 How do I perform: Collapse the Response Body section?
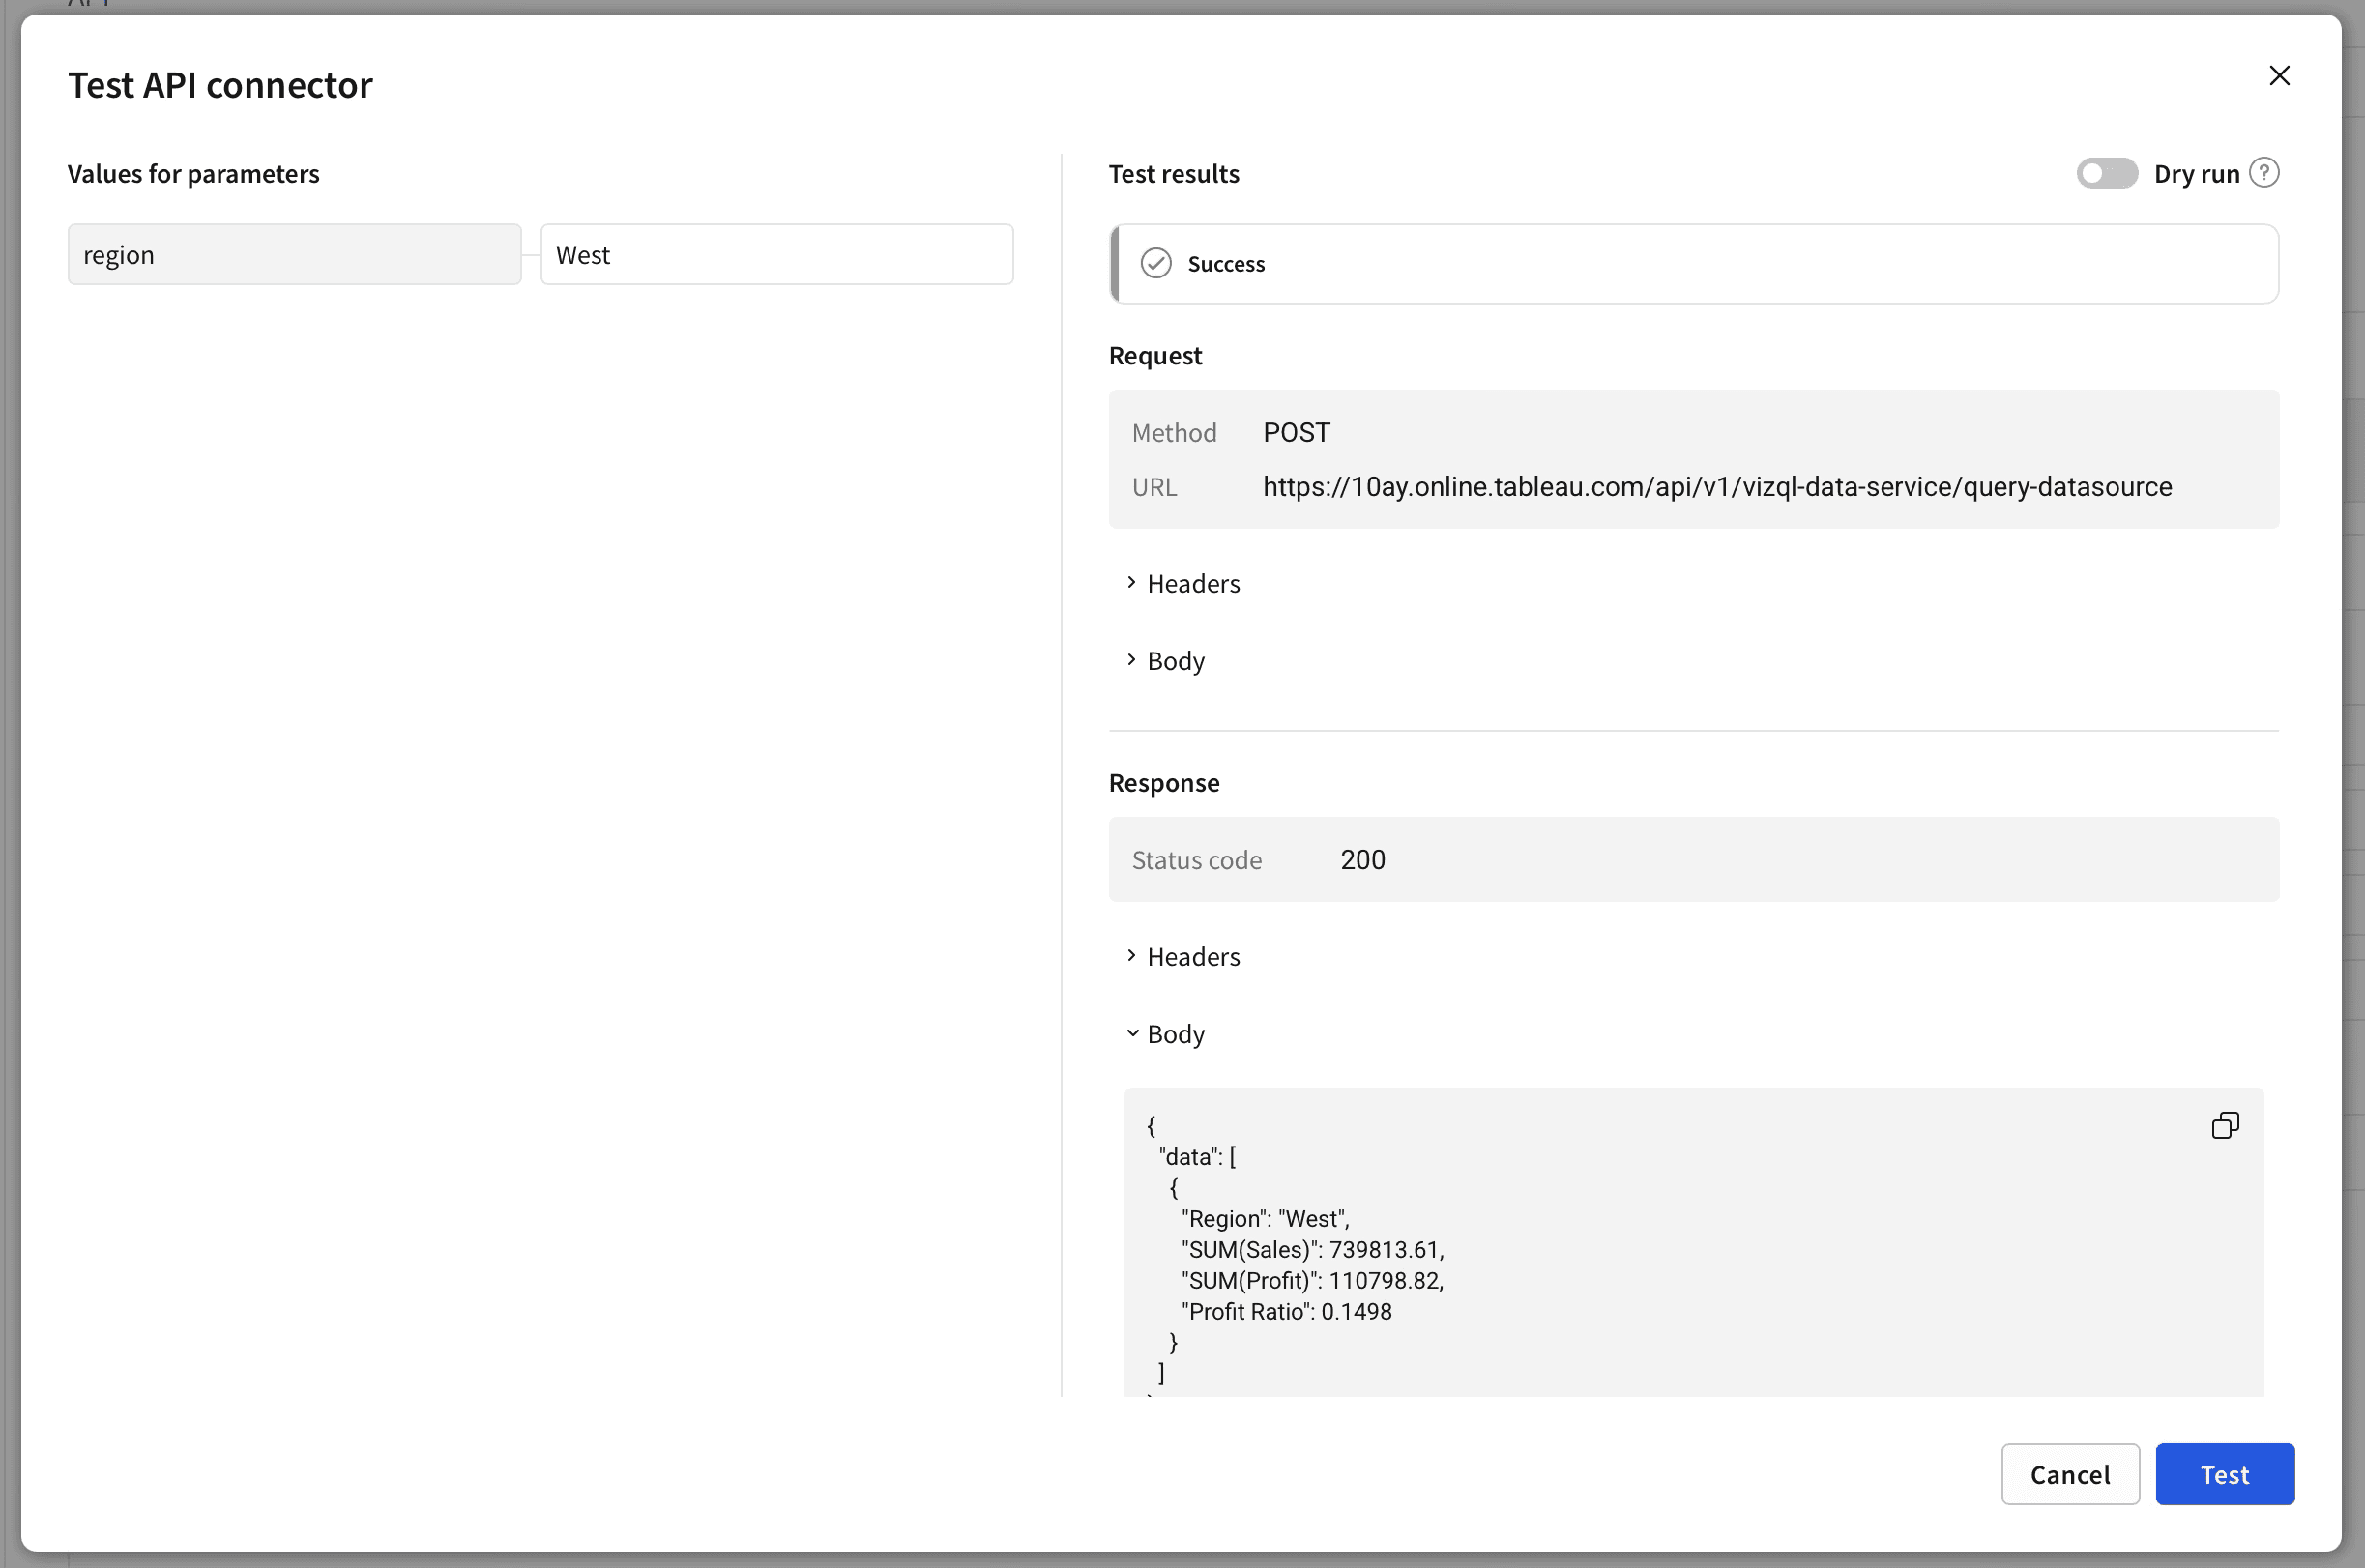tap(1175, 1034)
